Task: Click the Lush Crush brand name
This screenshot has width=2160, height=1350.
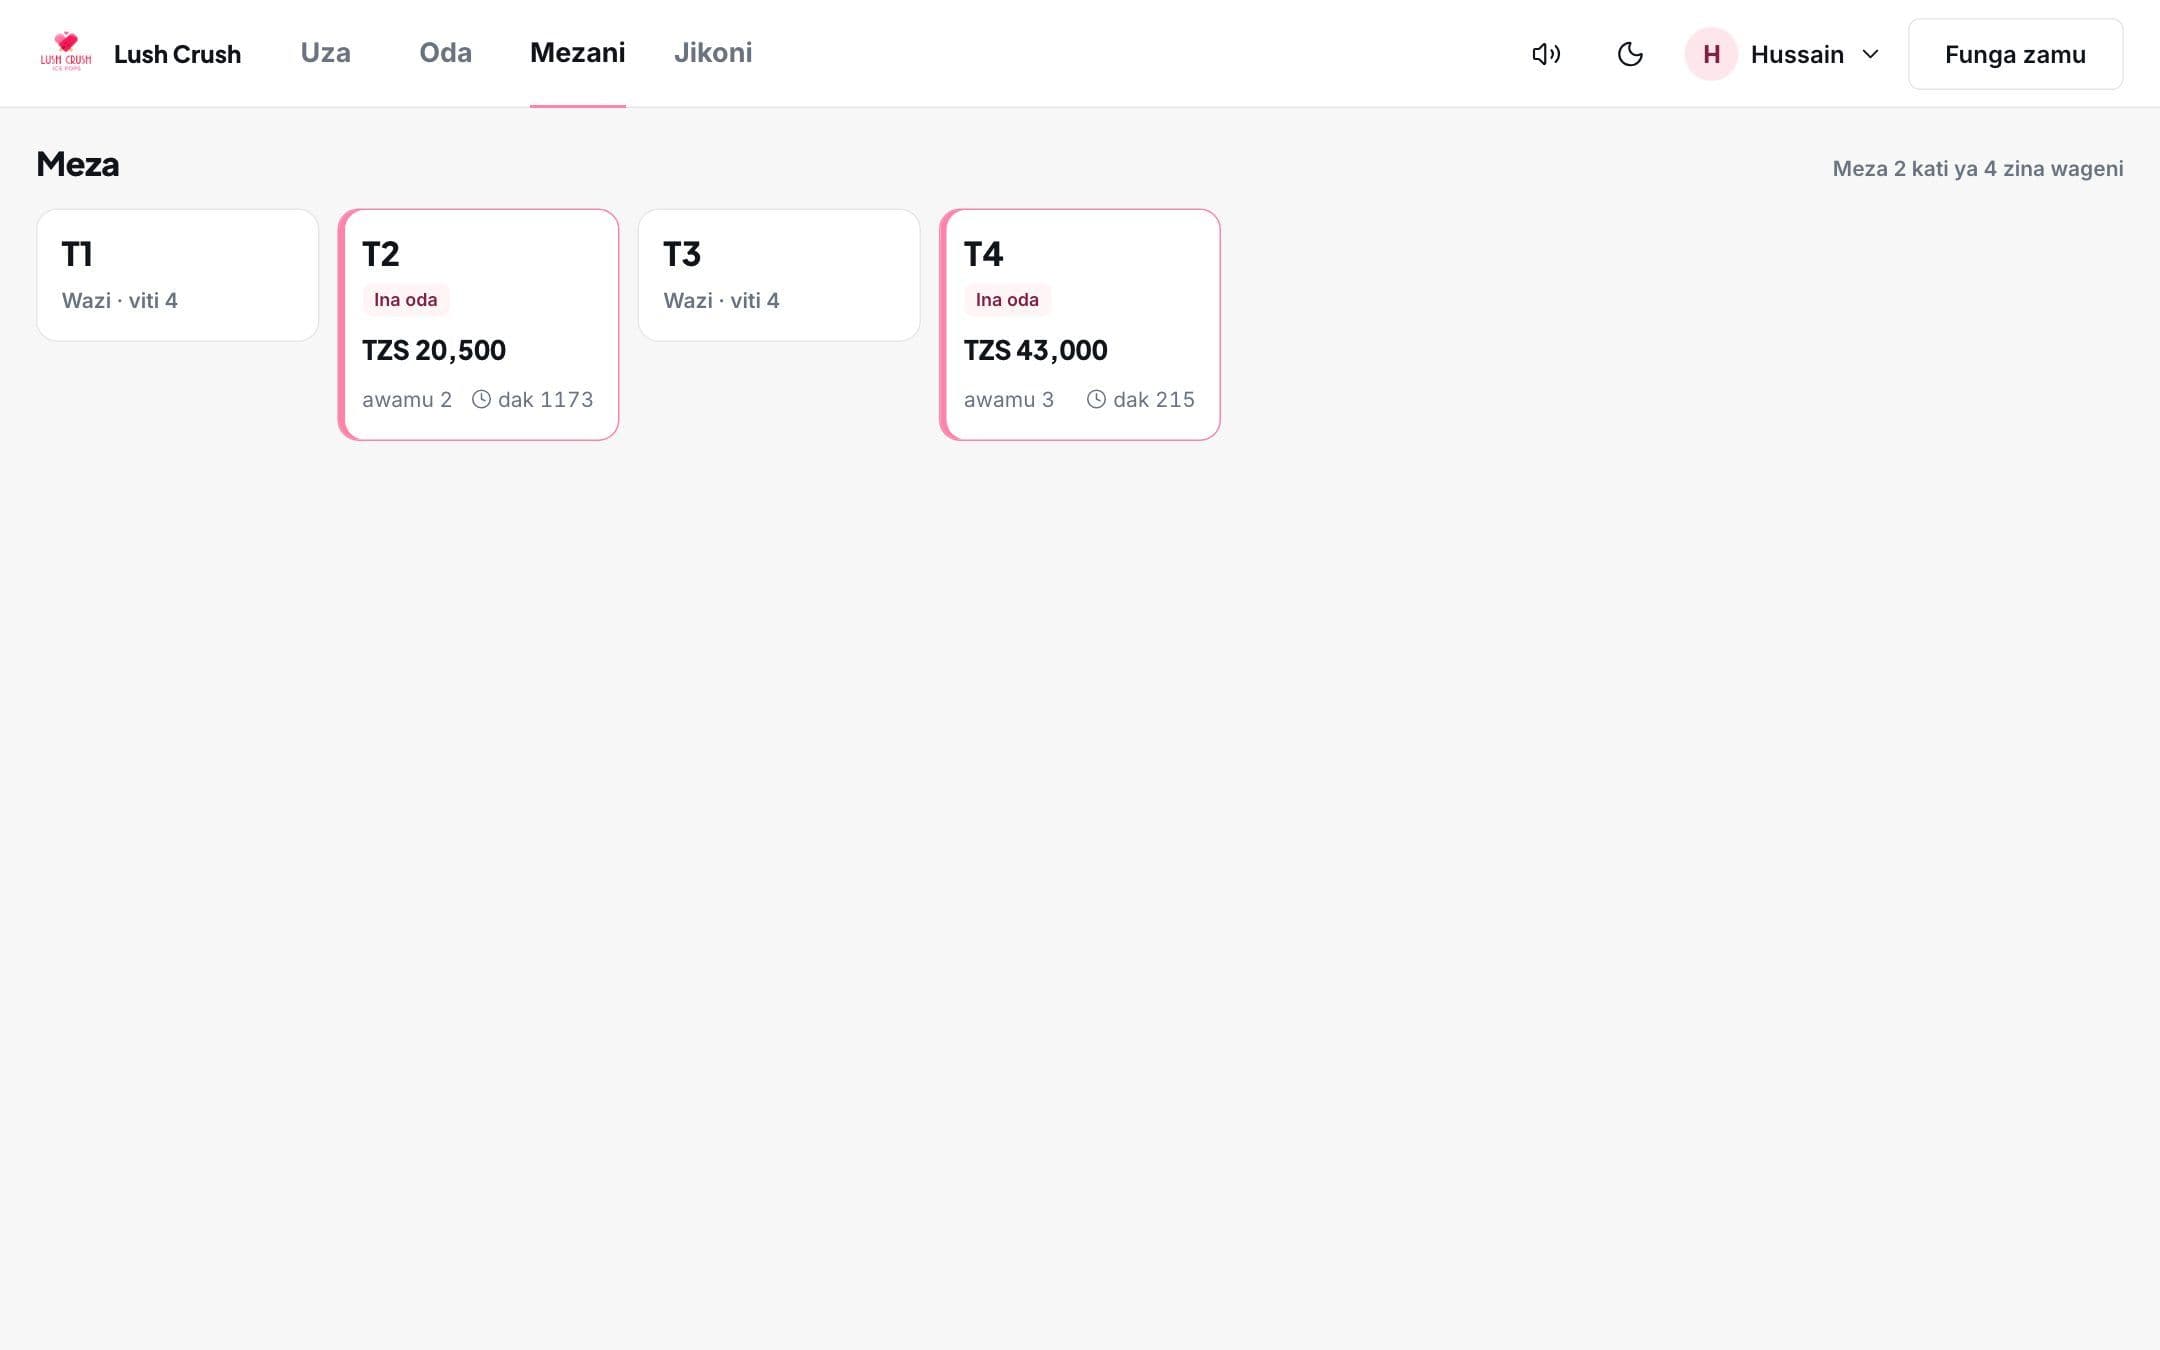Action: [x=177, y=54]
